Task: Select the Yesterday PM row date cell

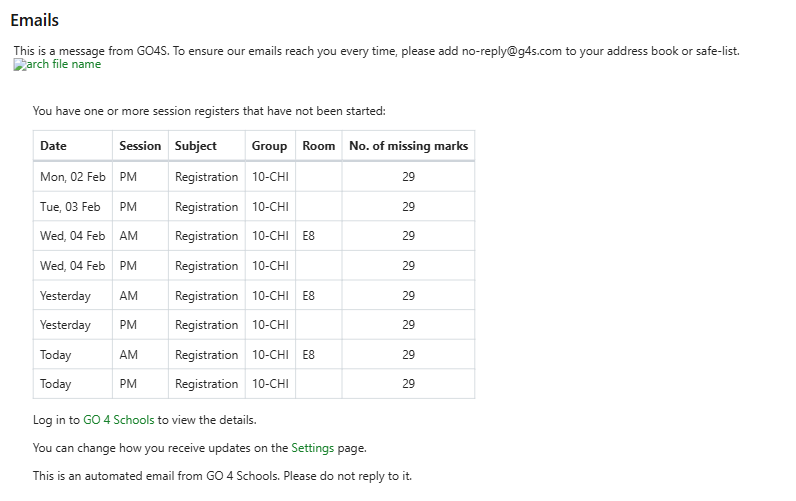Action: pos(65,325)
